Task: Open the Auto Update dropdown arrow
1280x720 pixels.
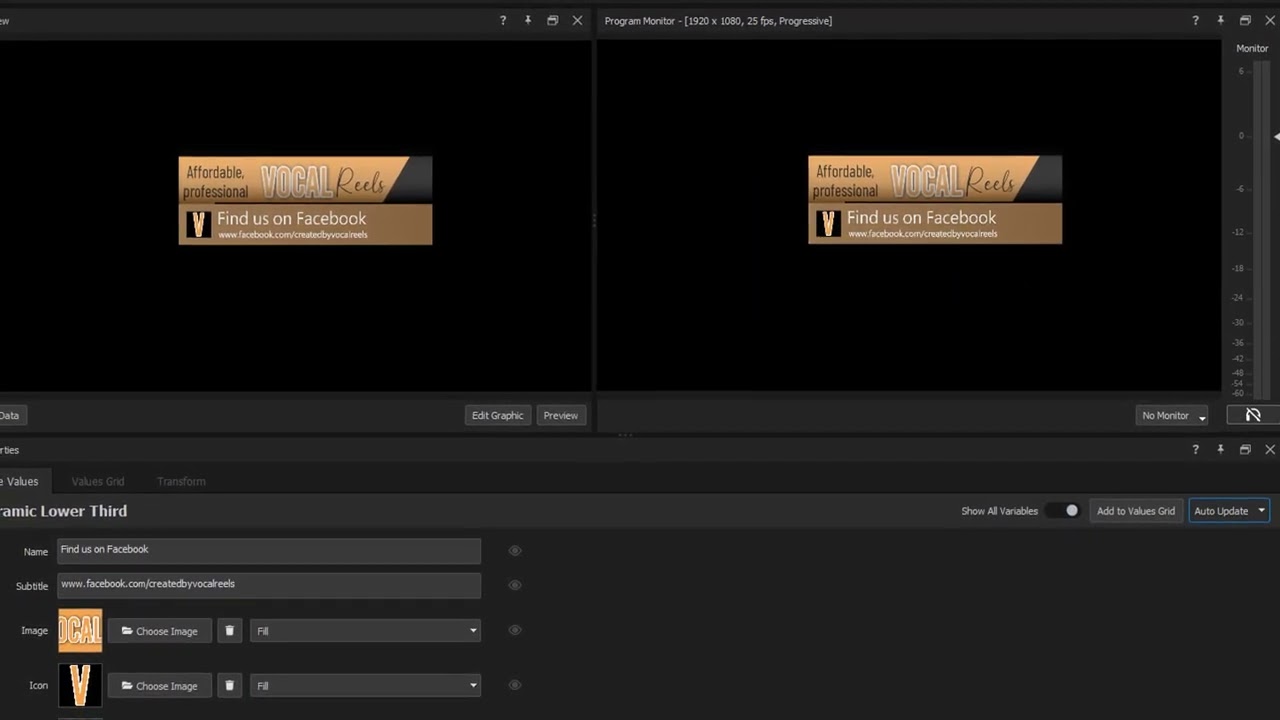Action: click(x=1261, y=511)
